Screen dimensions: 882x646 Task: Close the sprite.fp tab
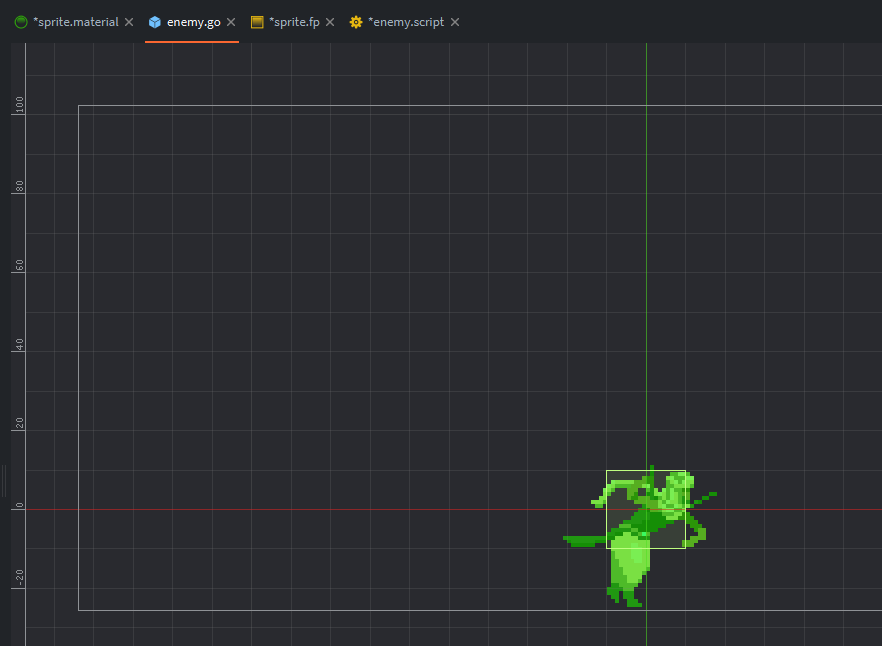click(331, 22)
